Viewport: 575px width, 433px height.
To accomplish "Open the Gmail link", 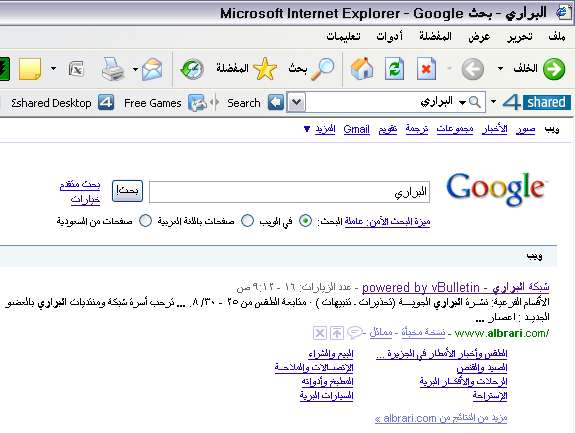I will [x=356, y=129].
